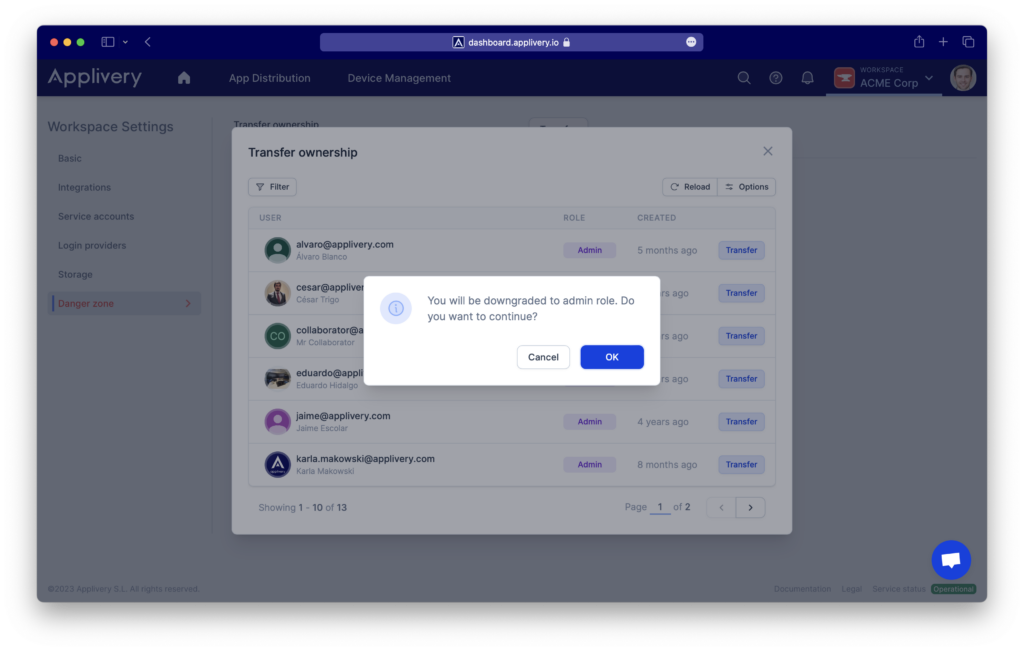This screenshot has height=651, width=1024.
Task: Open the Device Management menu
Action: 398,78
